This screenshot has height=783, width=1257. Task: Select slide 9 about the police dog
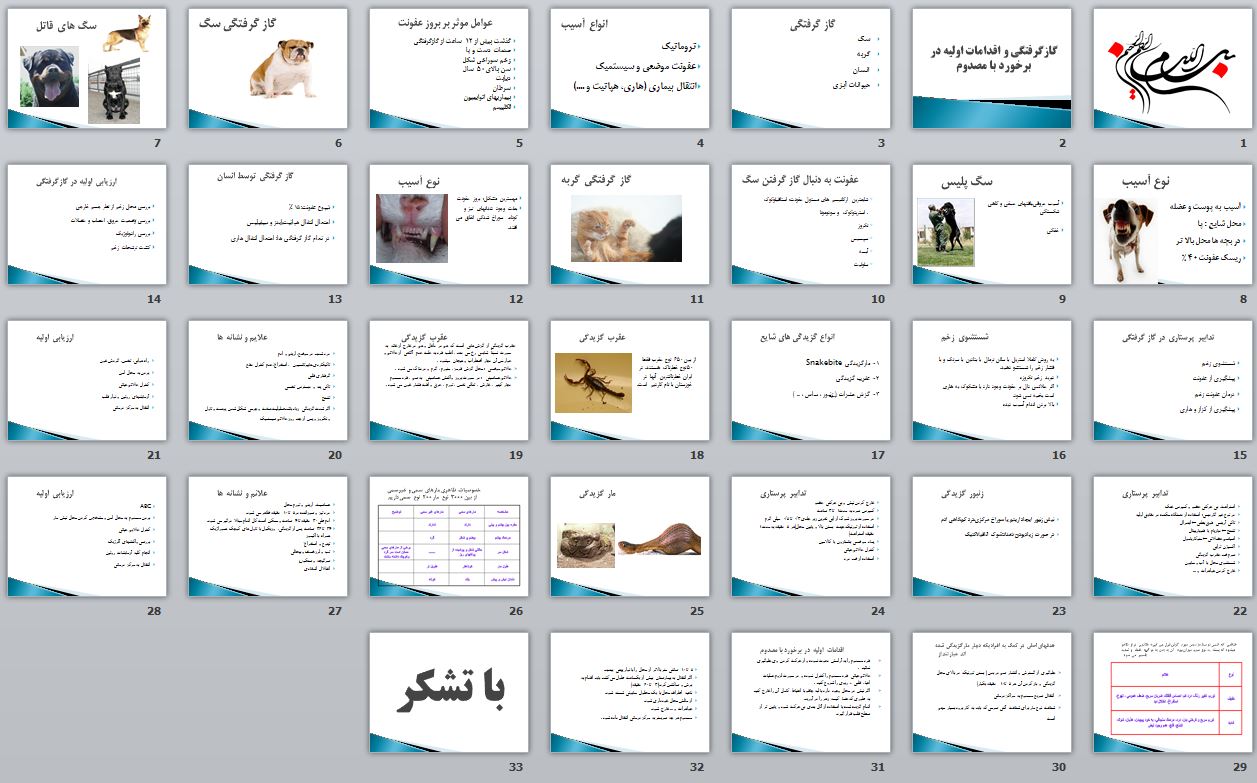(991, 224)
